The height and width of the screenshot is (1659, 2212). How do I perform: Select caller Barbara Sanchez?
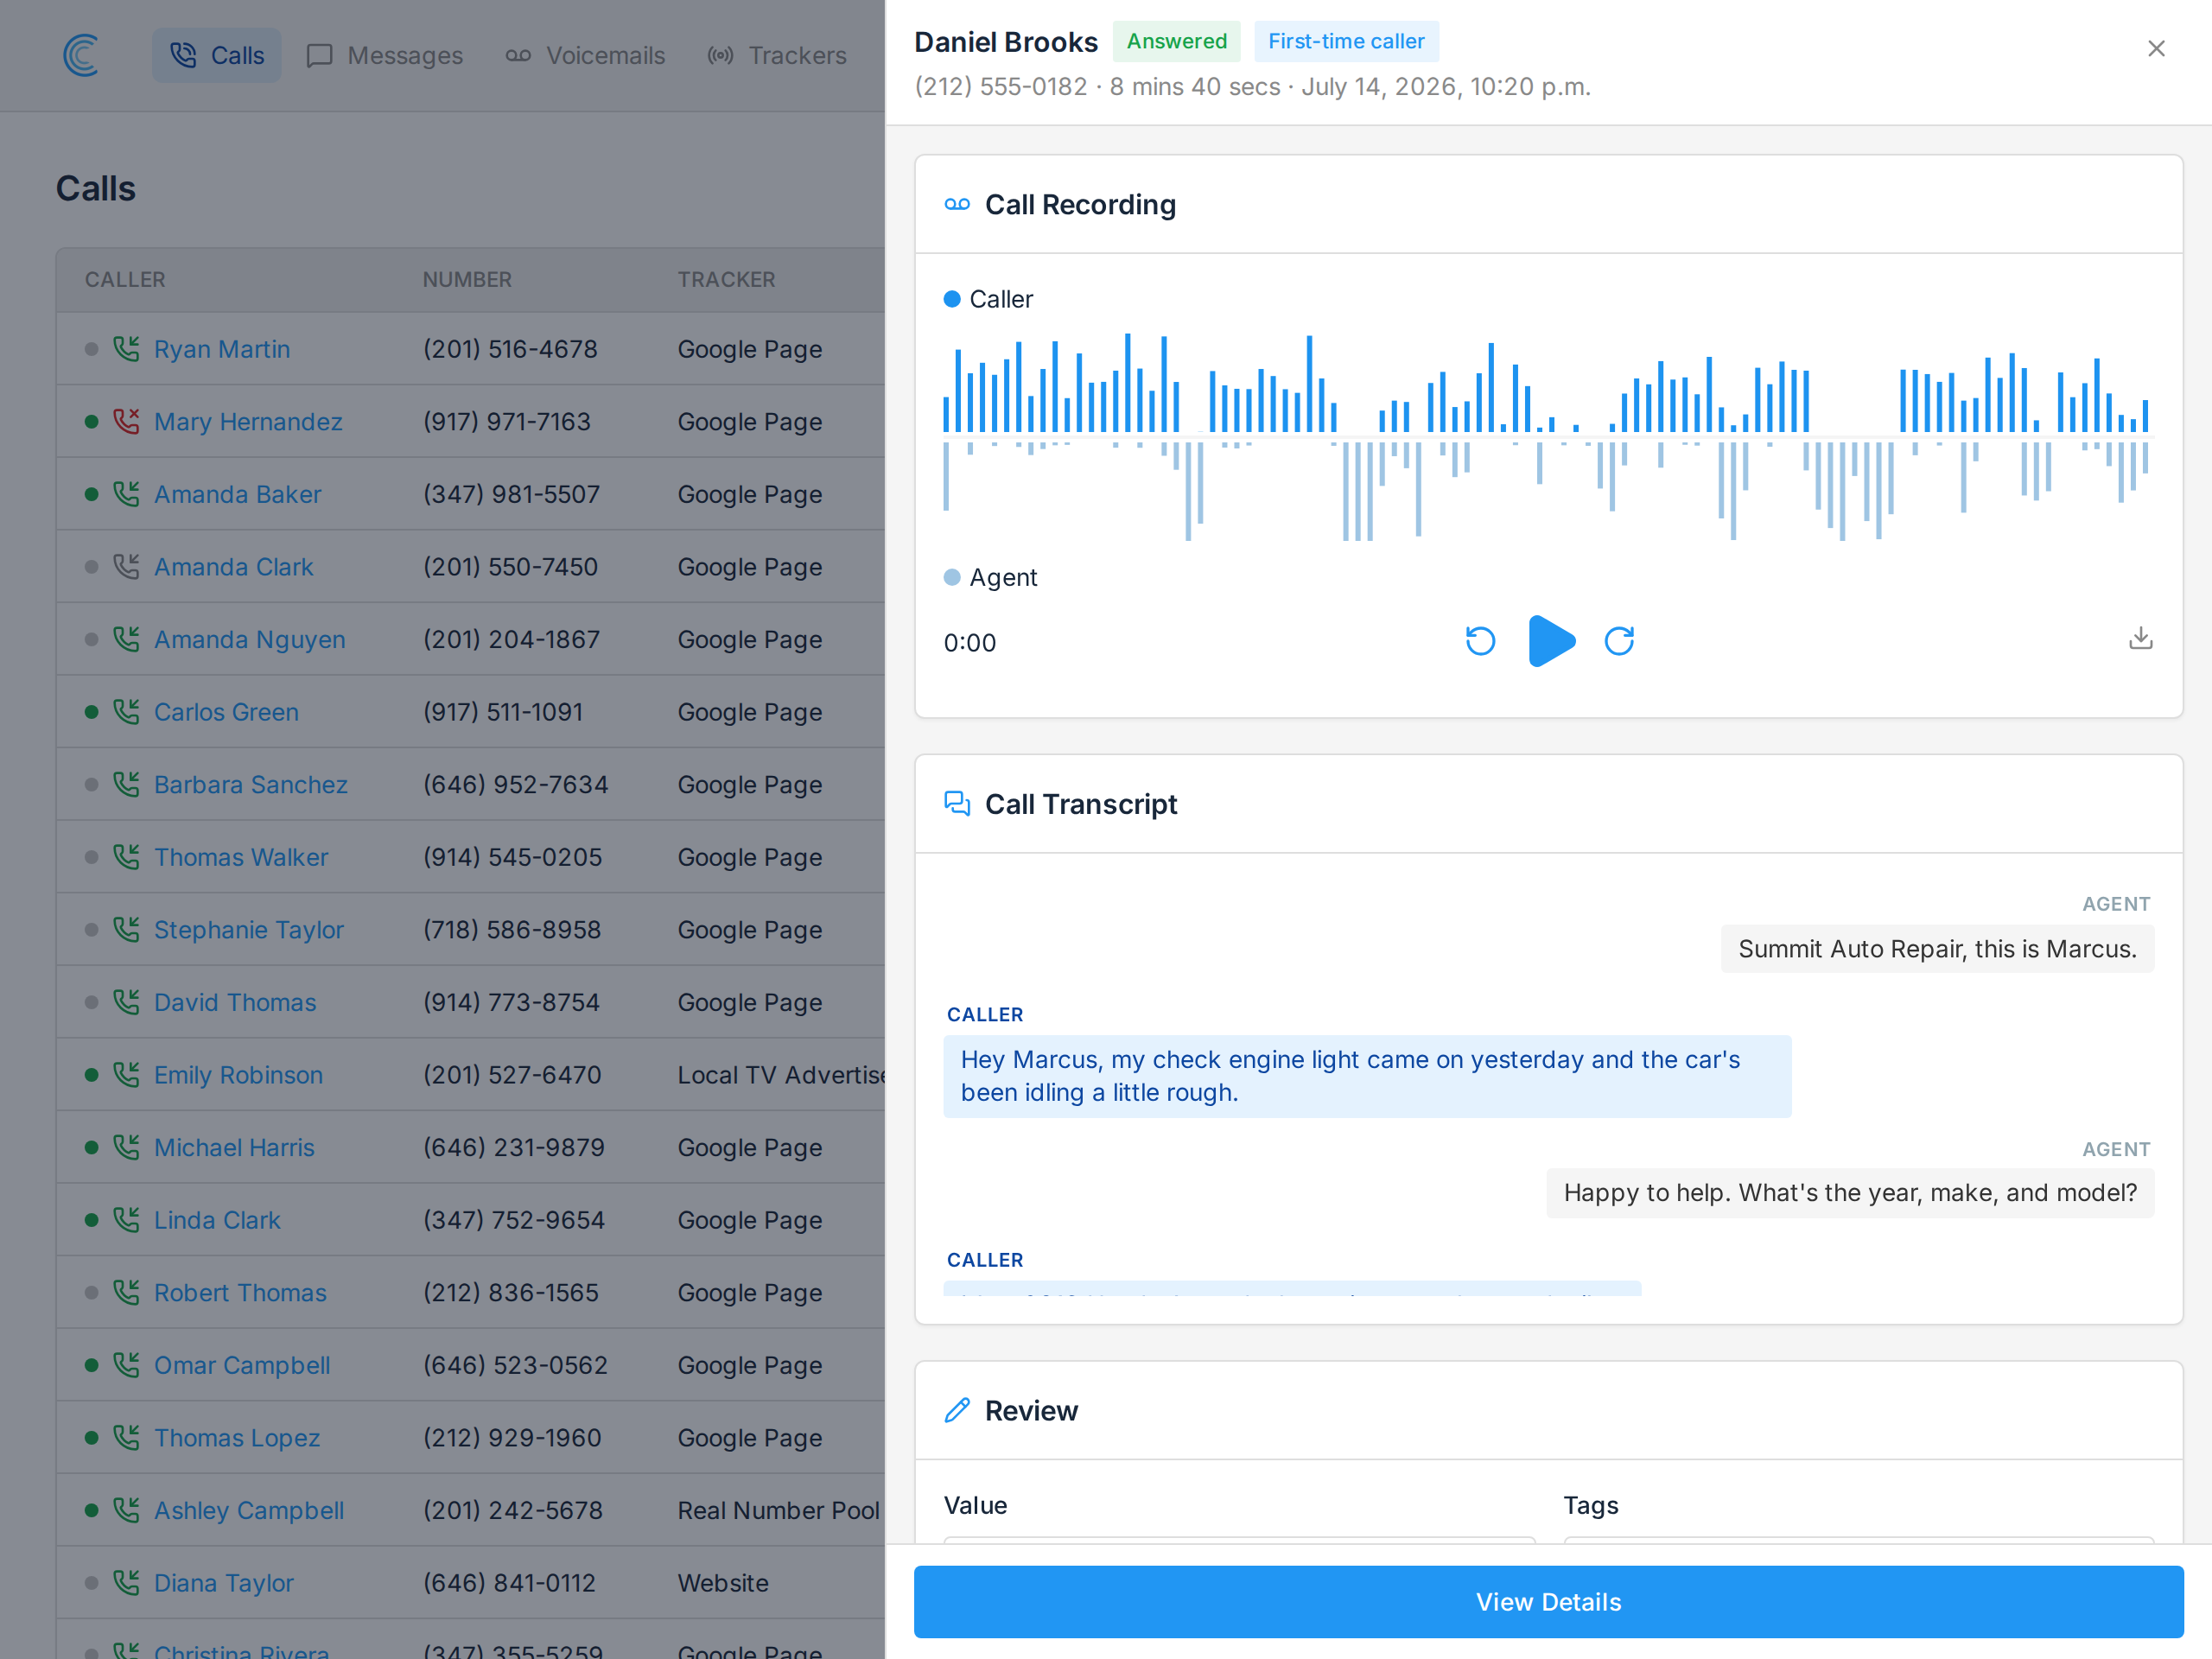[x=250, y=785]
